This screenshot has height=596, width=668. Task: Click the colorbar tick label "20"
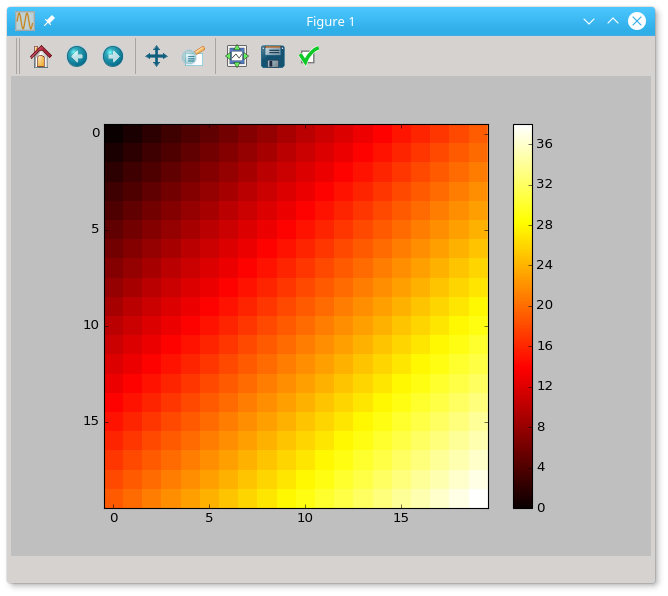coord(545,305)
